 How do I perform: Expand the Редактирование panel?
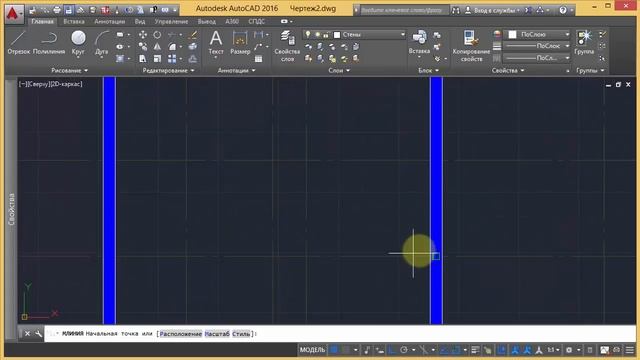[168, 71]
